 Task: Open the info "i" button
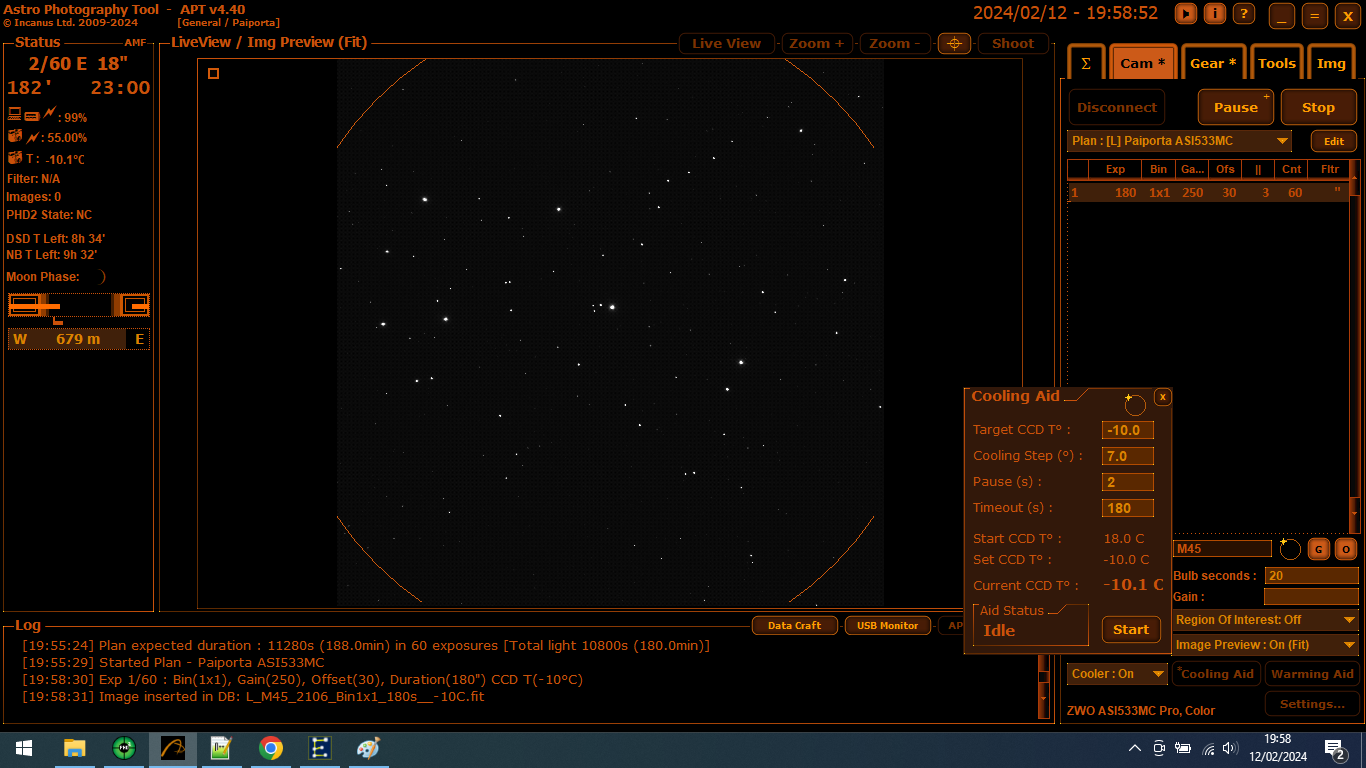1215,14
